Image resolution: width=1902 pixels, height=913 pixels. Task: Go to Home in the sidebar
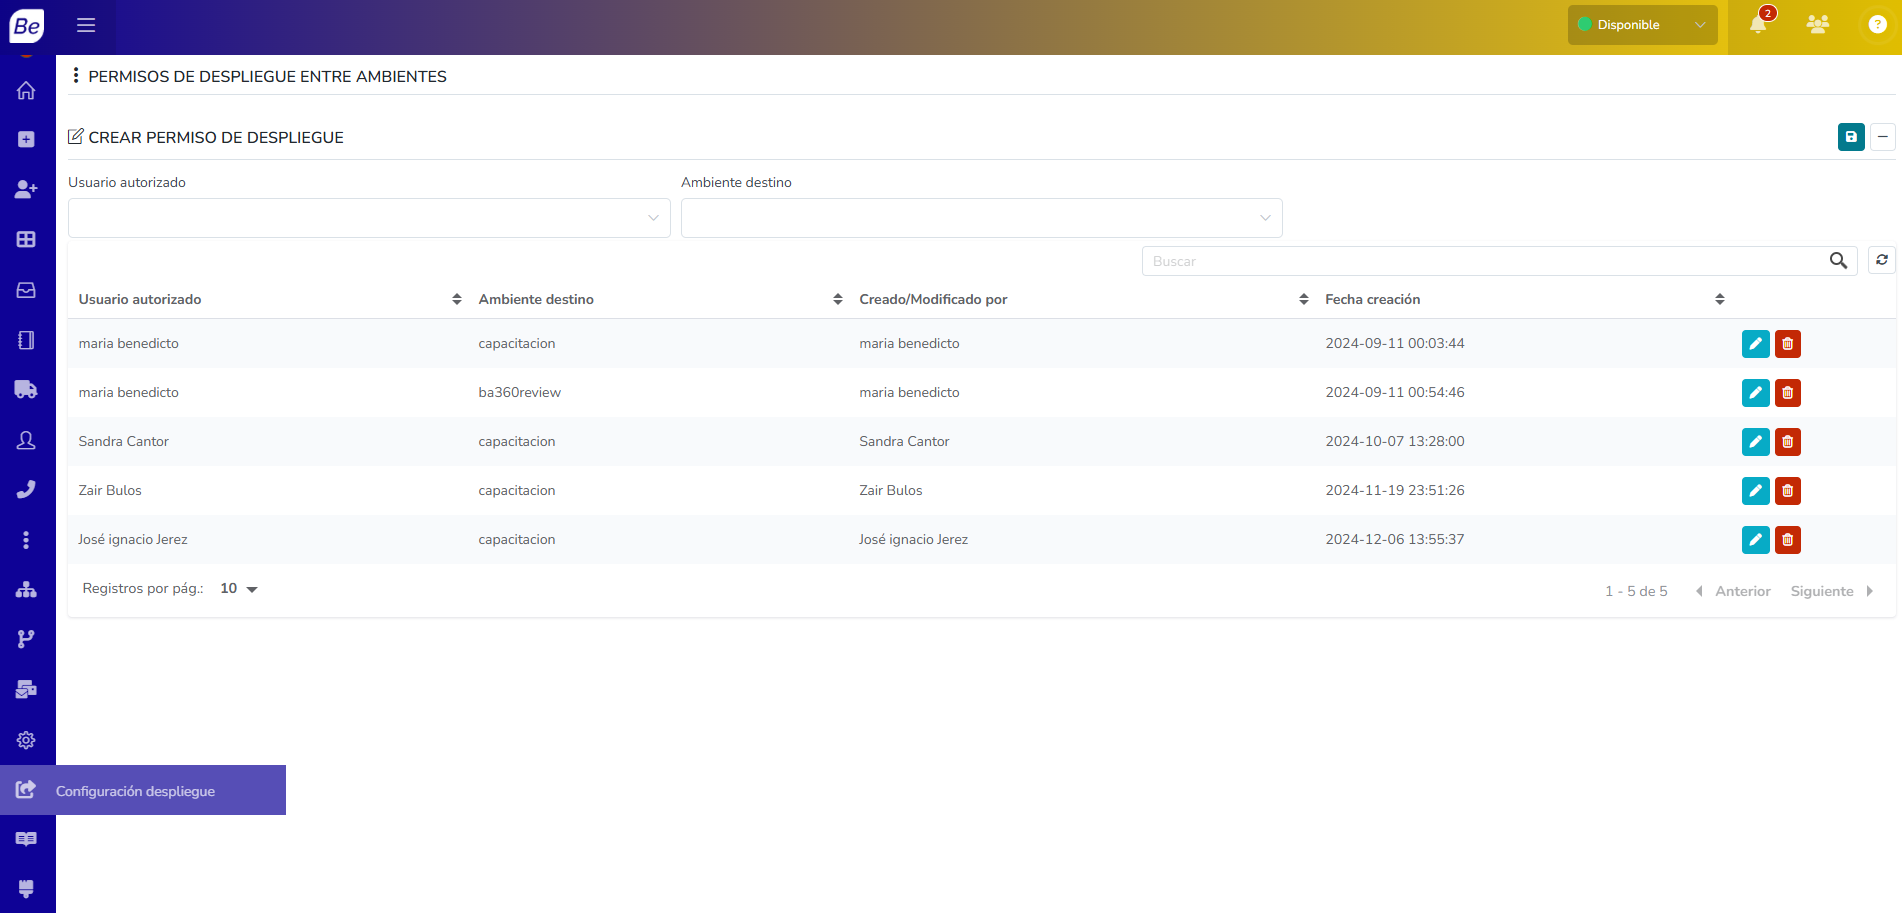coord(26,91)
